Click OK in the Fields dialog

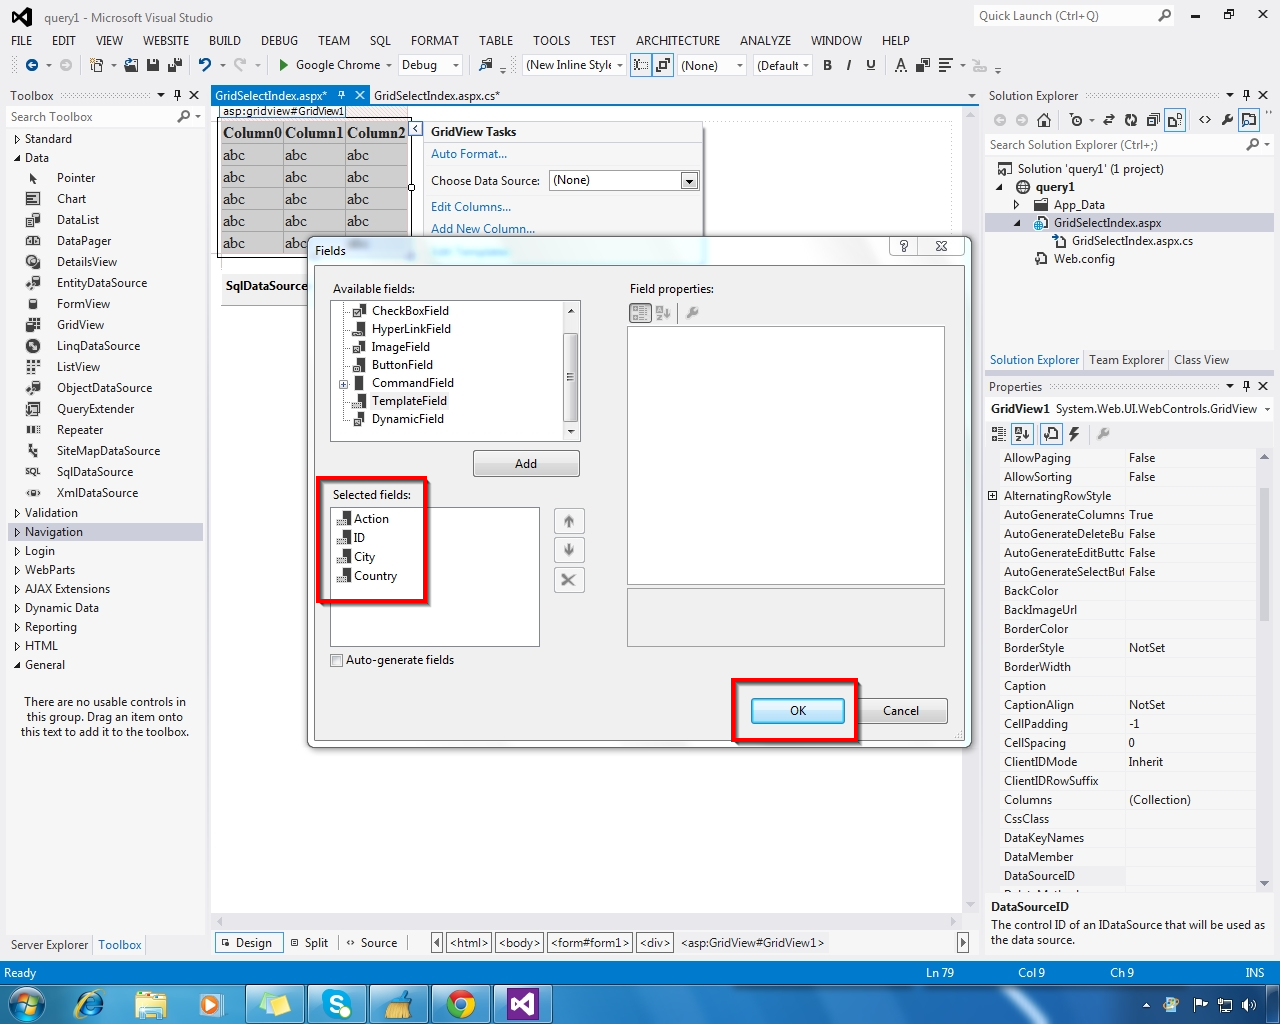coord(796,710)
